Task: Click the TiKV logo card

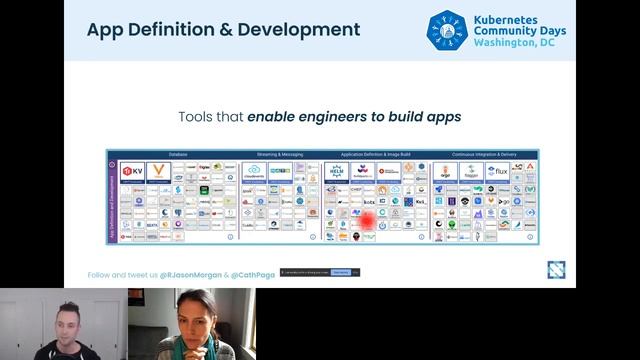Action: click(x=132, y=172)
